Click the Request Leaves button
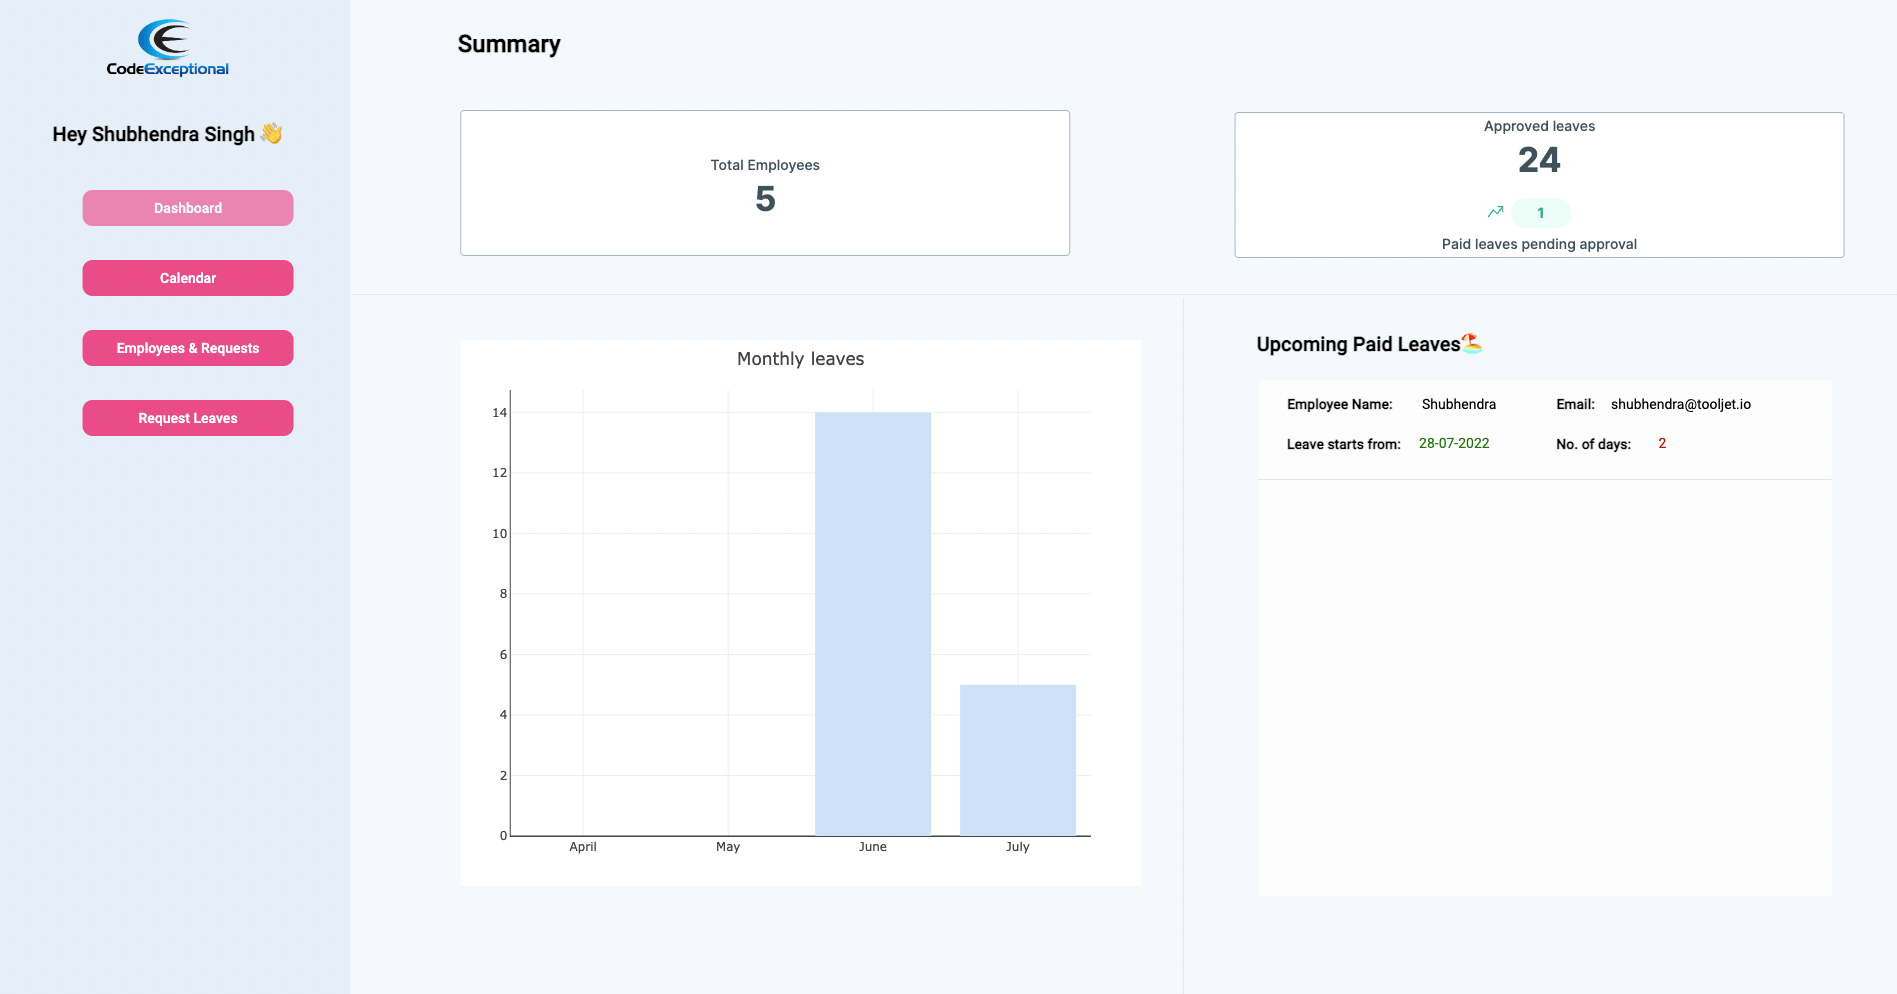 pos(187,418)
